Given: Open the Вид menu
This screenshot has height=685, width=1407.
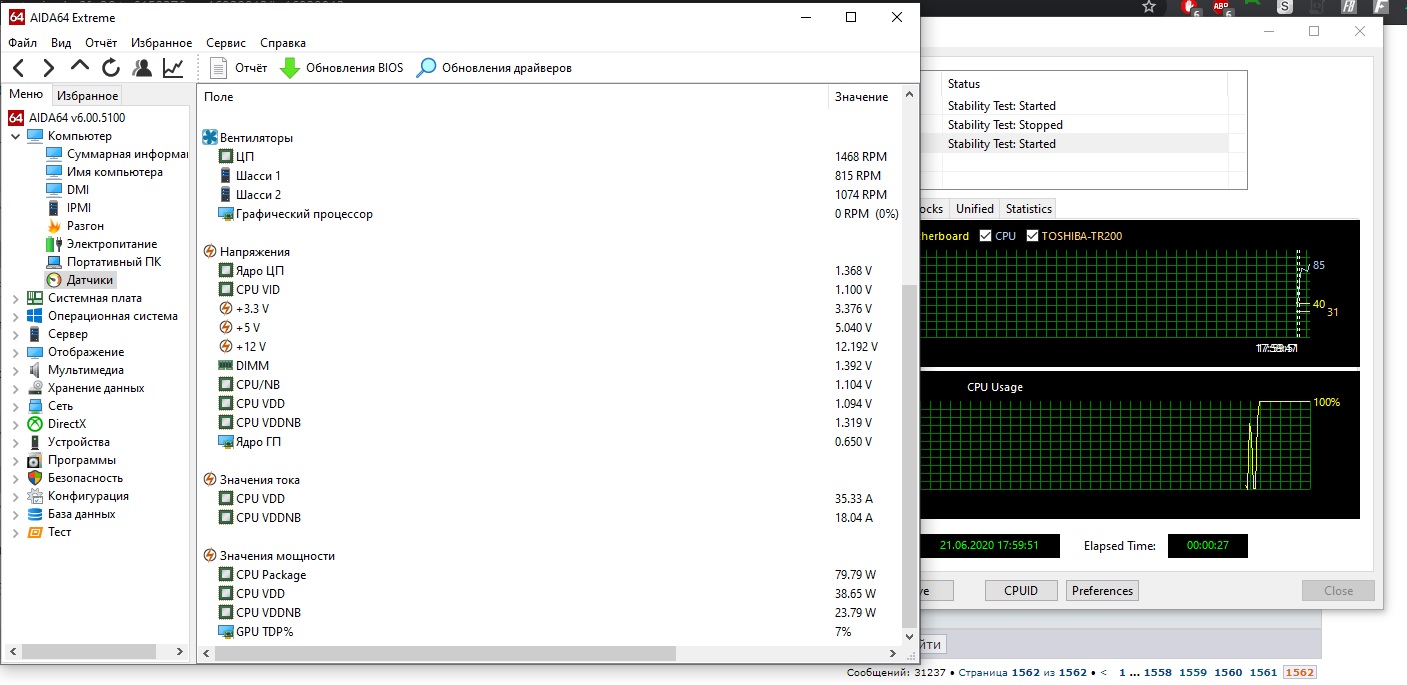Looking at the screenshot, I should click(x=61, y=43).
